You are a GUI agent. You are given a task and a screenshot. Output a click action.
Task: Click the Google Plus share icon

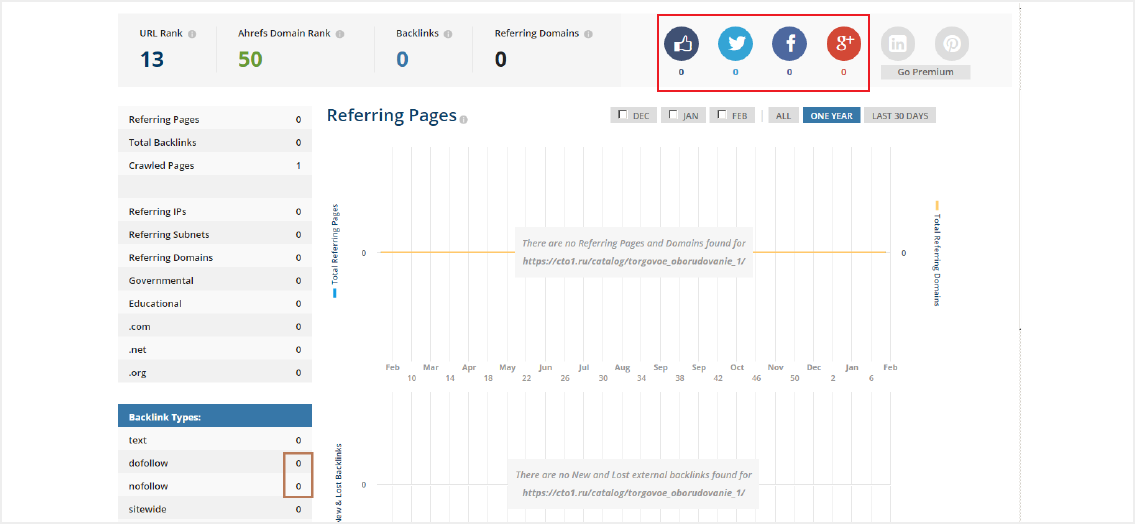coord(844,44)
